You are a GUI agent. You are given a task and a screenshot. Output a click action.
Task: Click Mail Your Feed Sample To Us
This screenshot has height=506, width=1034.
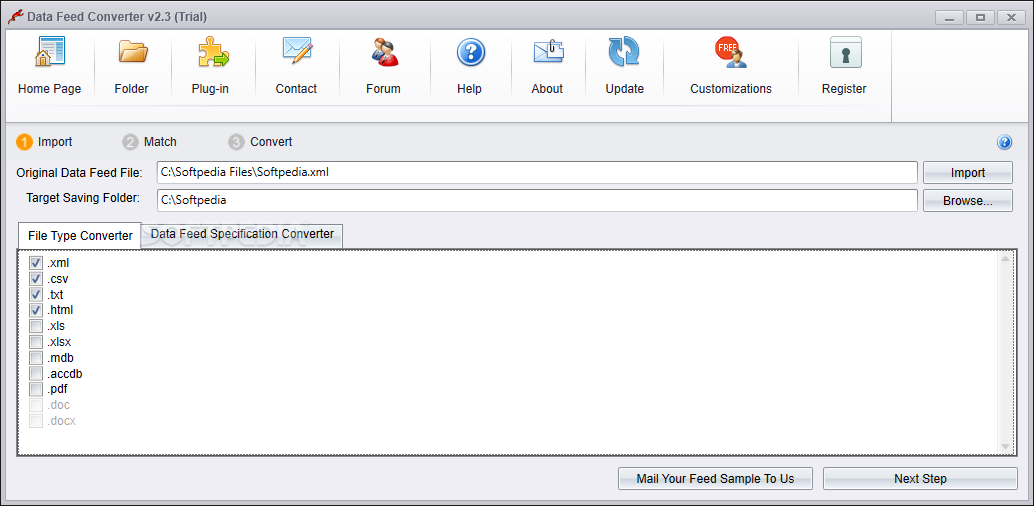[715, 479]
